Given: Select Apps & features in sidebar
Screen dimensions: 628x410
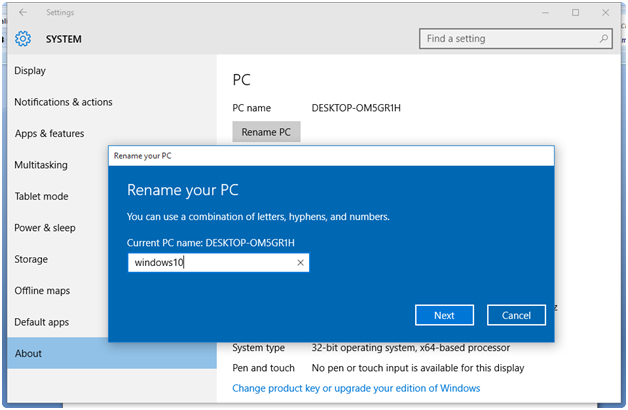Looking at the screenshot, I should (x=49, y=134).
